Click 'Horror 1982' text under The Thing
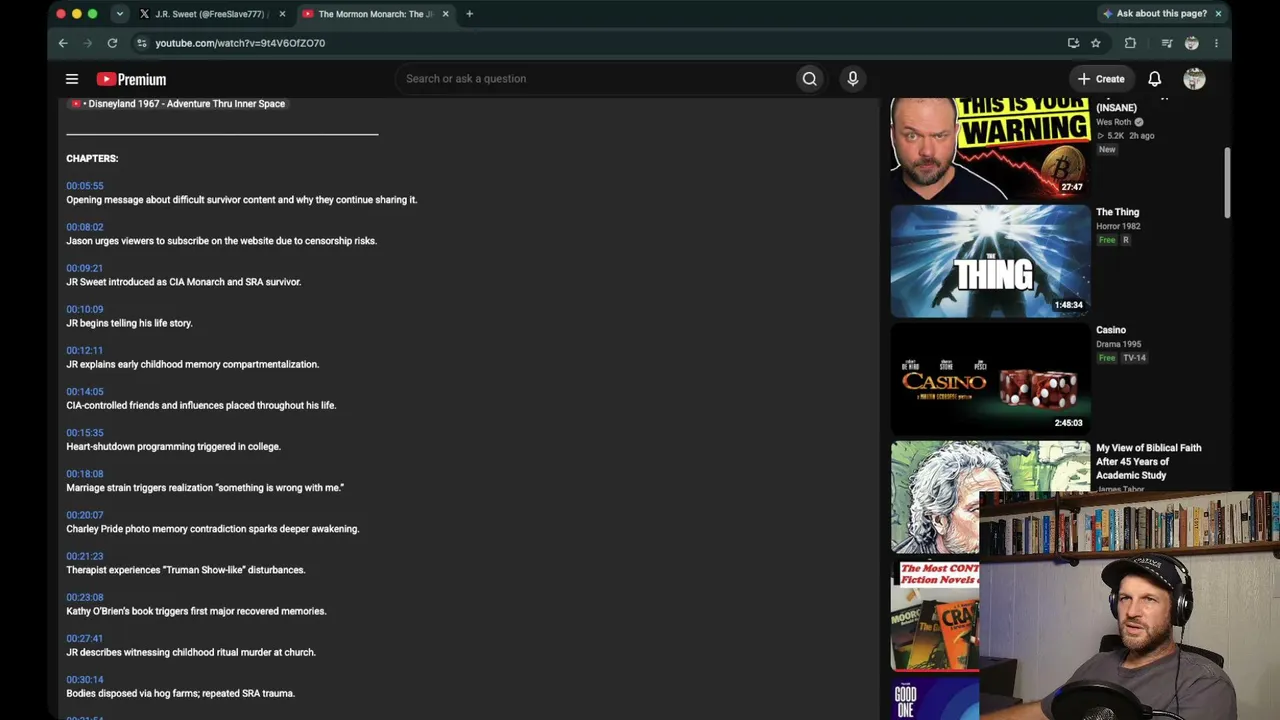The image size is (1280, 720). pos(1118,226)
